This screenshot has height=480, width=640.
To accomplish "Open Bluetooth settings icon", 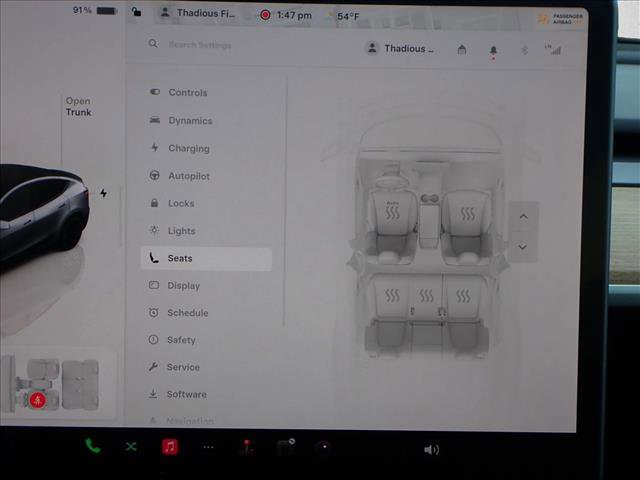I will pos(525,50).
